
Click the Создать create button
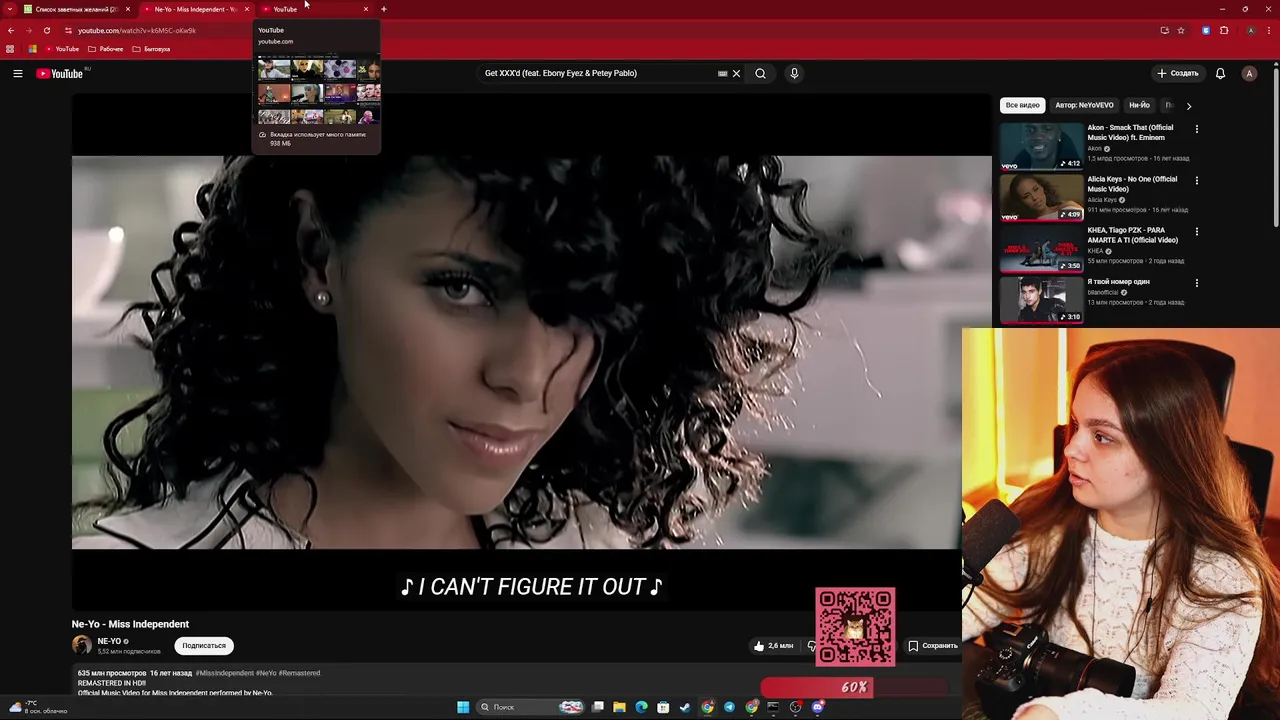pos(1177,73)
